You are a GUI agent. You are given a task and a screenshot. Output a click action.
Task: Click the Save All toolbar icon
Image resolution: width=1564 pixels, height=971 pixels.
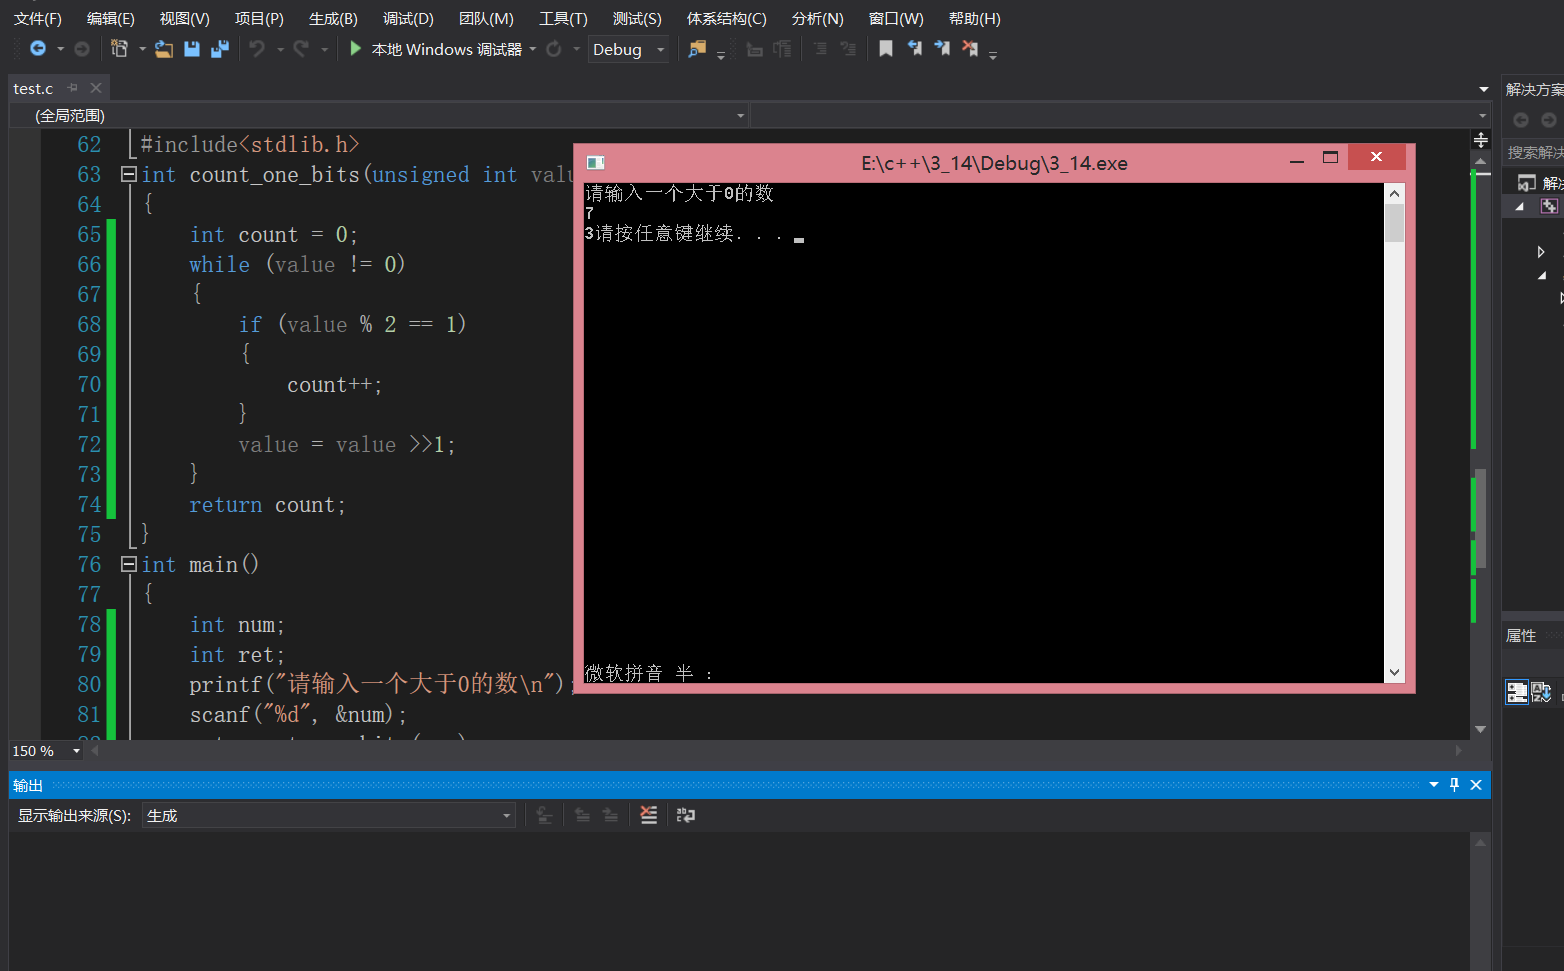tap(220, 48)
